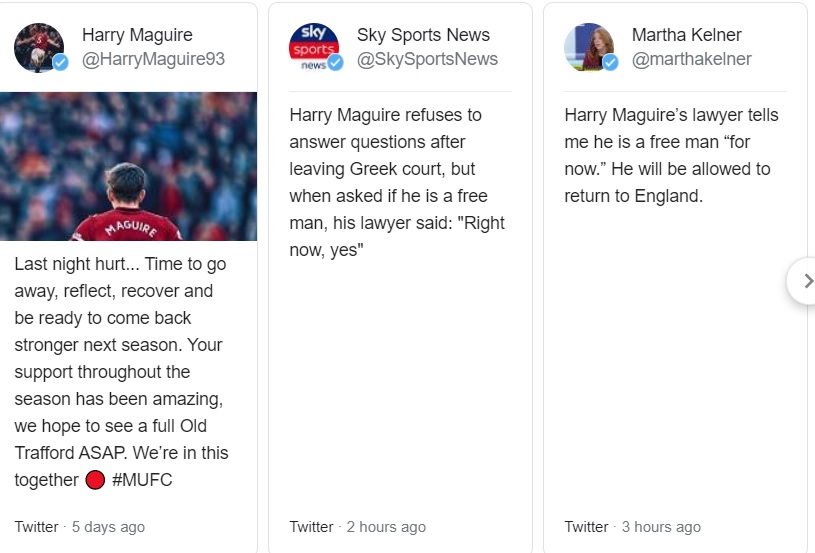
Task: Click Harry Maguire's profile avatar
Action: [x=37, y=46]
